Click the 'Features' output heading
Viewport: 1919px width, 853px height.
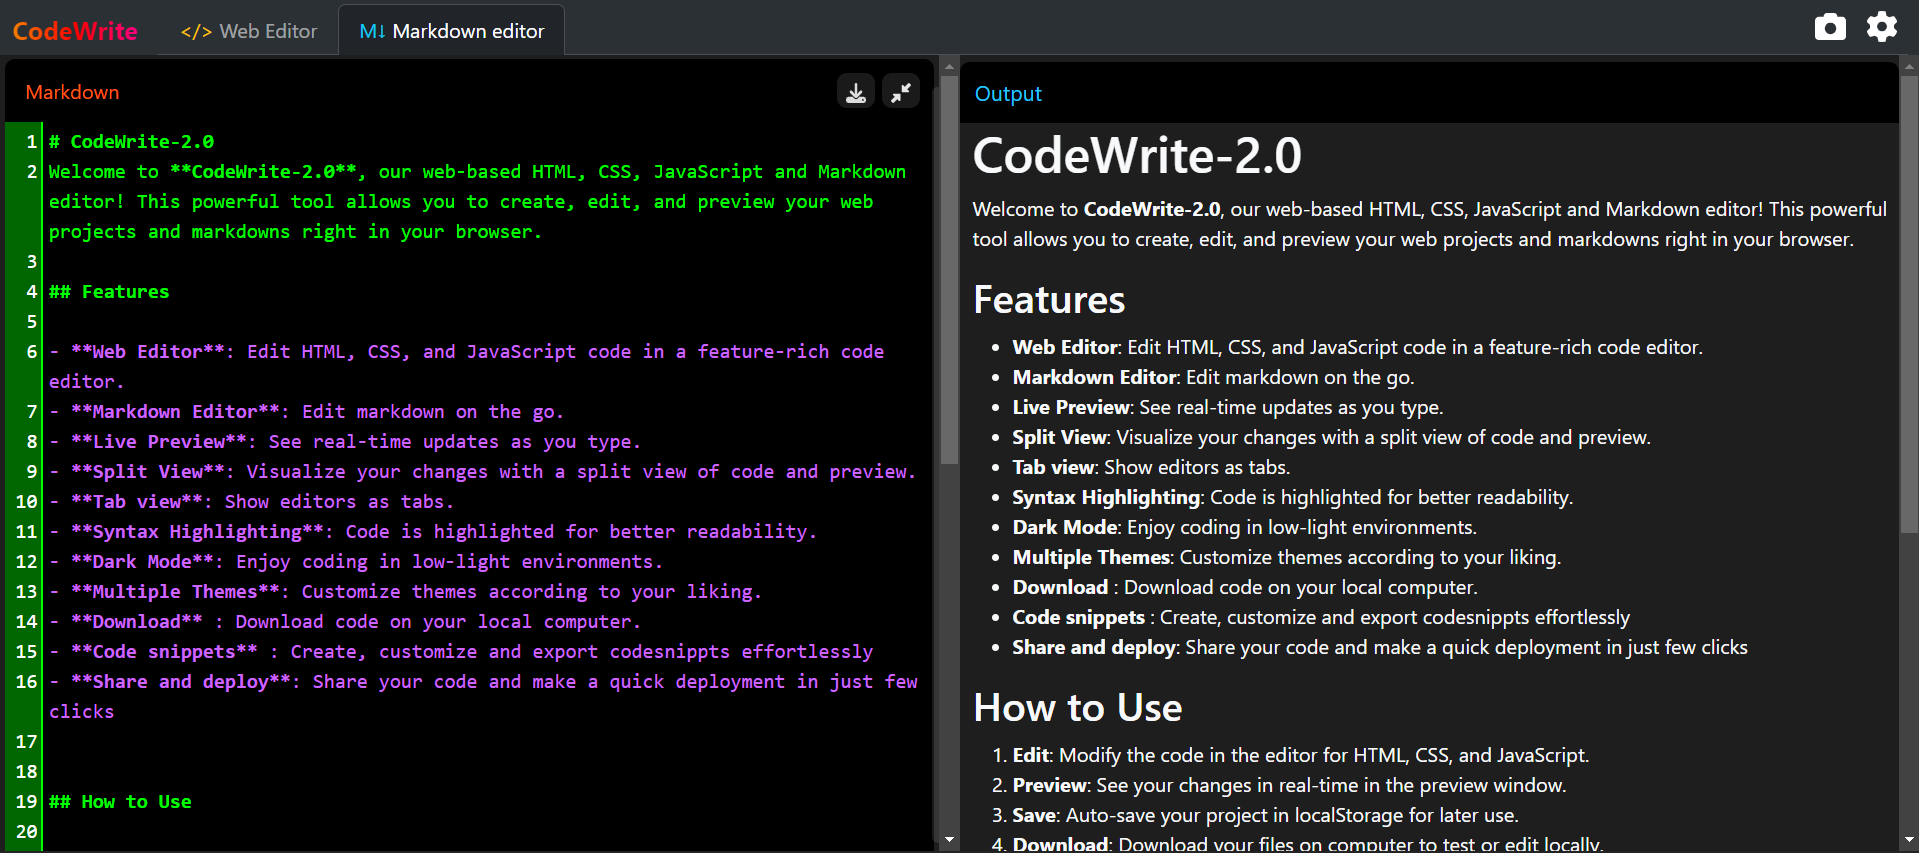1049,300
